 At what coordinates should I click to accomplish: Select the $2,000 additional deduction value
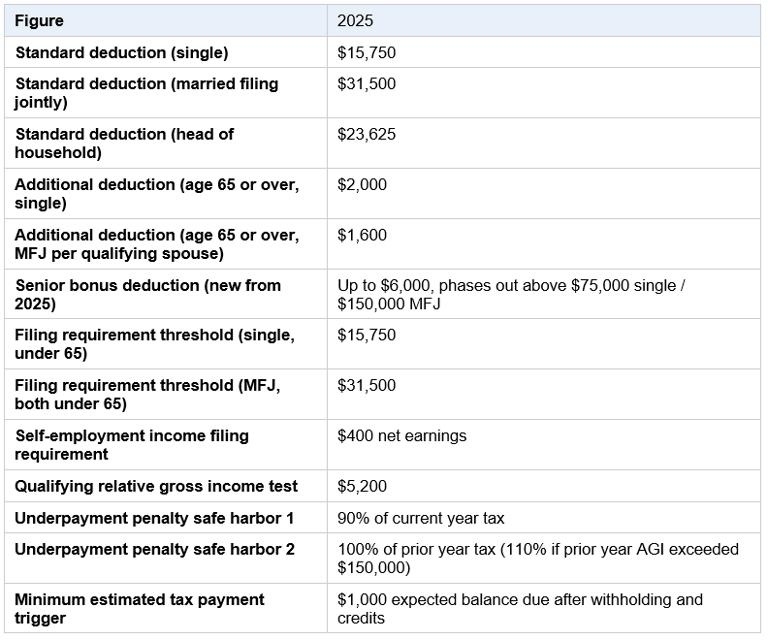tap(362, 185)
